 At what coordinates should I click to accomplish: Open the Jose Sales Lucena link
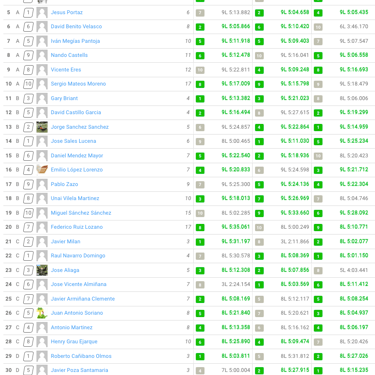coord(73,141)
